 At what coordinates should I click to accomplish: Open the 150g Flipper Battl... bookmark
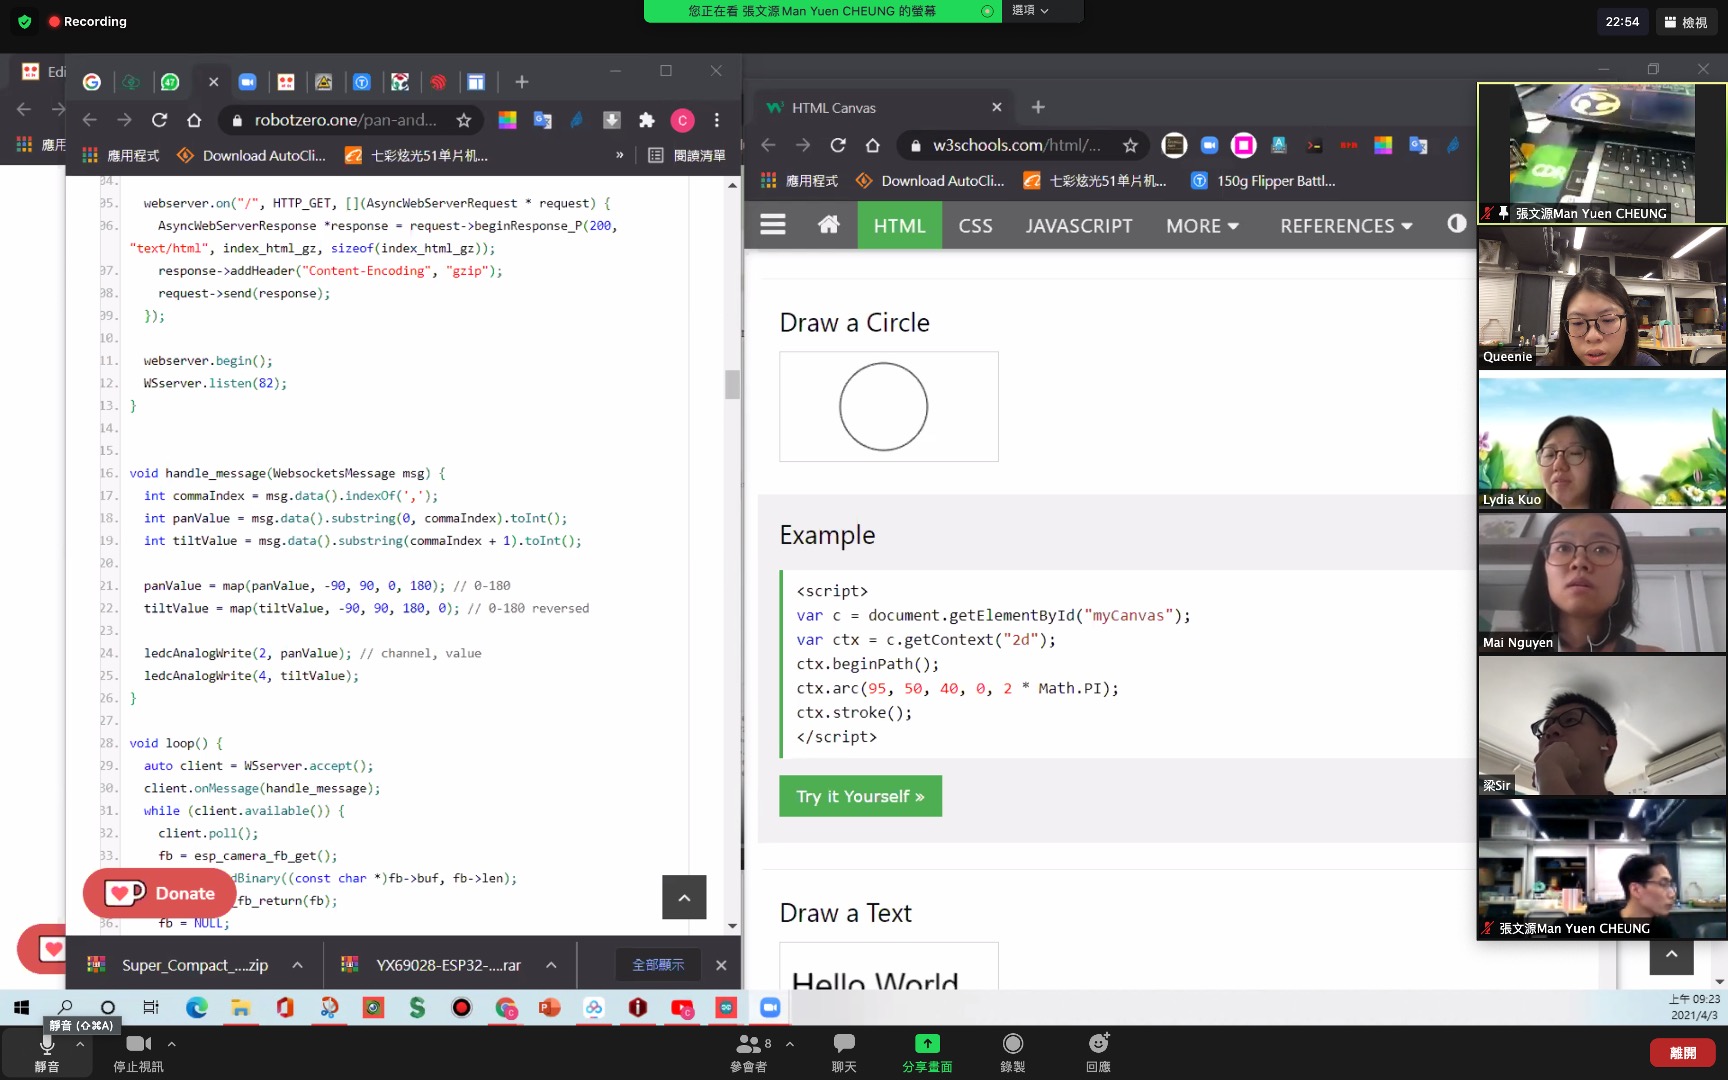(1263, 181)
